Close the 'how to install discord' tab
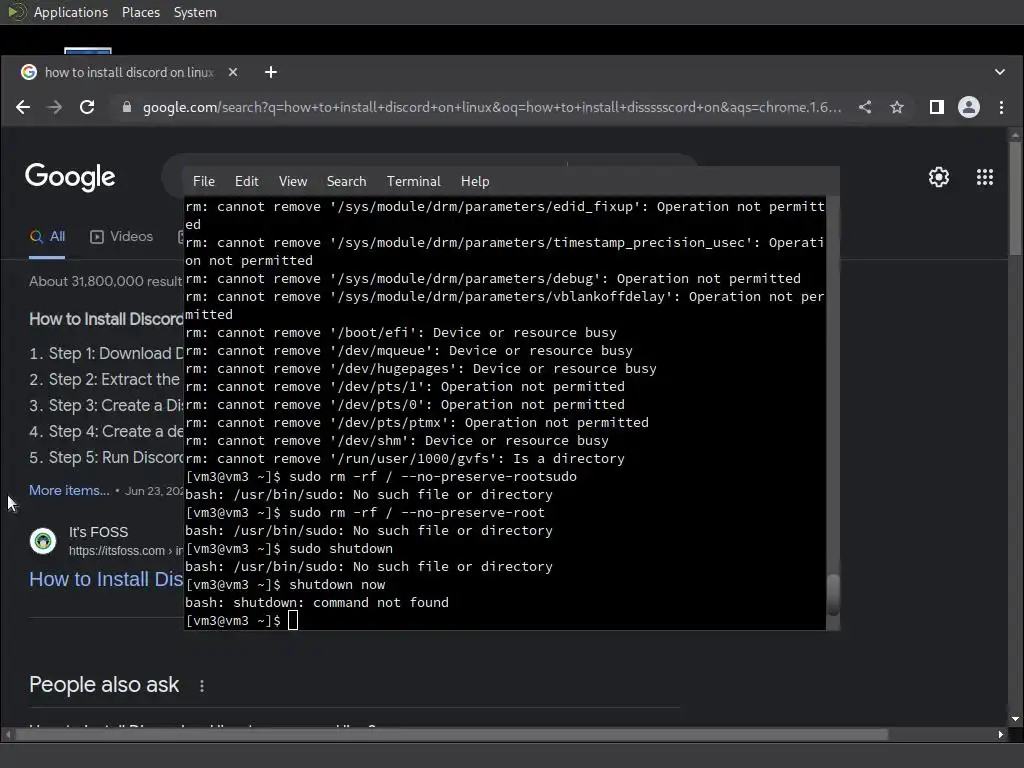The image size is (1024, 768). [232, 72]
